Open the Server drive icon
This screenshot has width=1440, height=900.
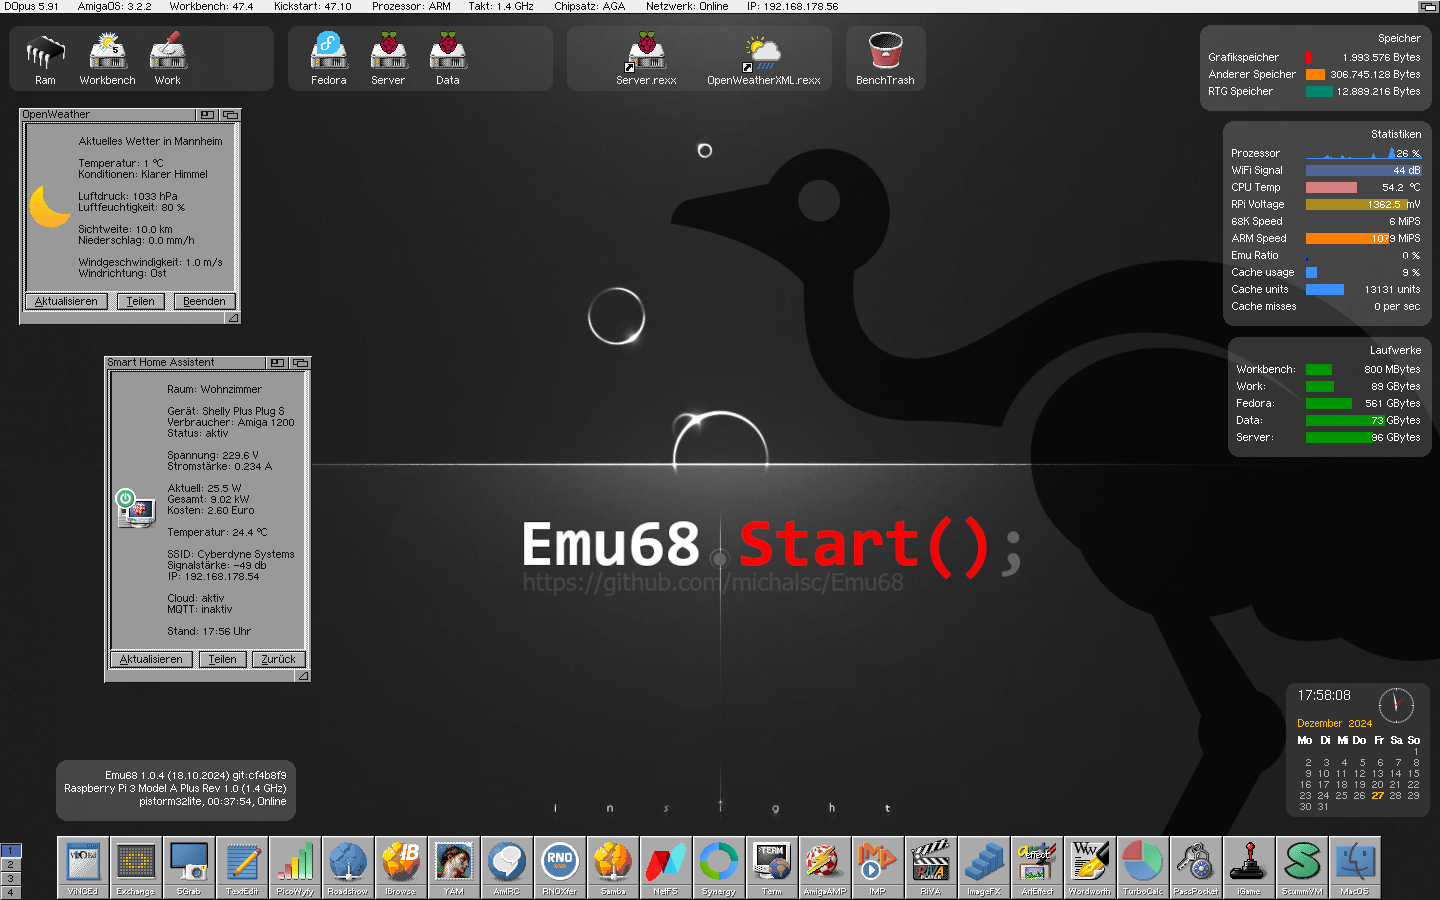pos(388,60)
